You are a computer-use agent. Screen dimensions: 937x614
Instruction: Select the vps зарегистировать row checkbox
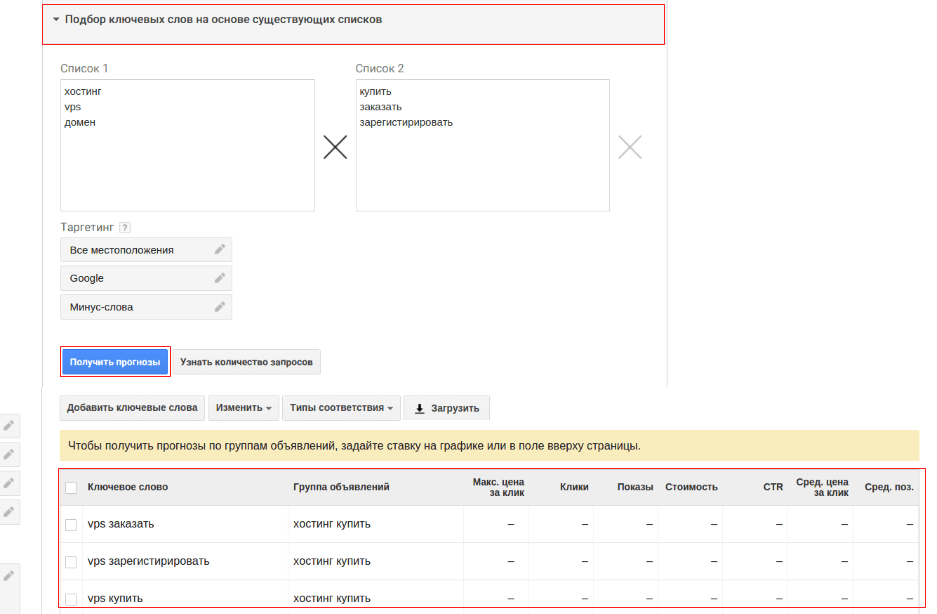pyautogui.click(x=71, y=562)
